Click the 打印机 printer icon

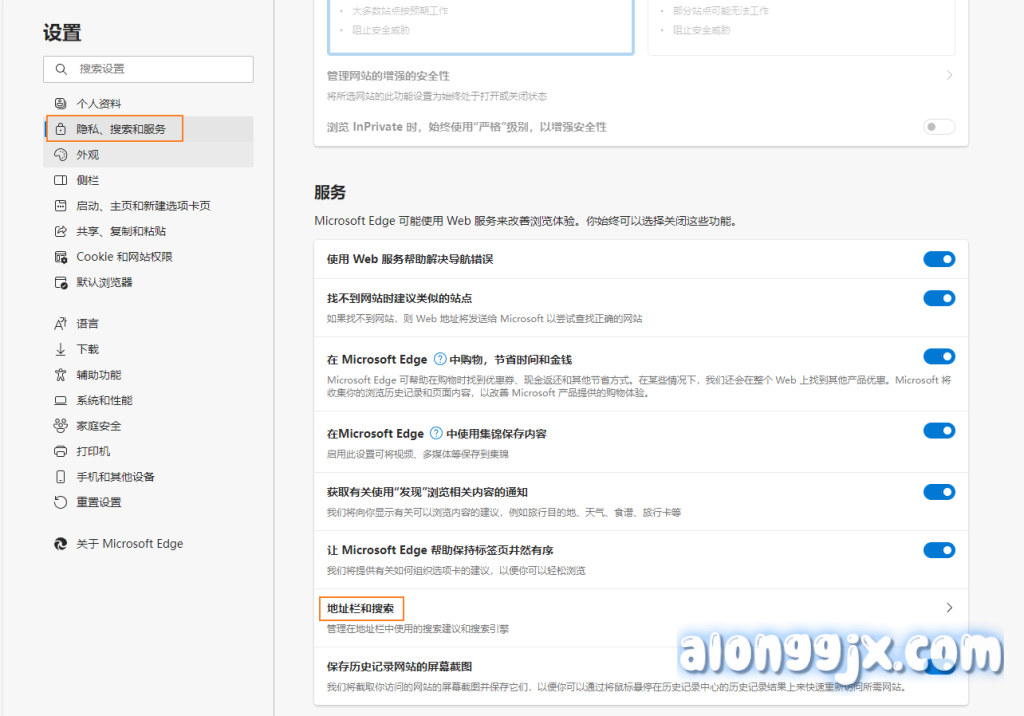(x=60, y=451)
